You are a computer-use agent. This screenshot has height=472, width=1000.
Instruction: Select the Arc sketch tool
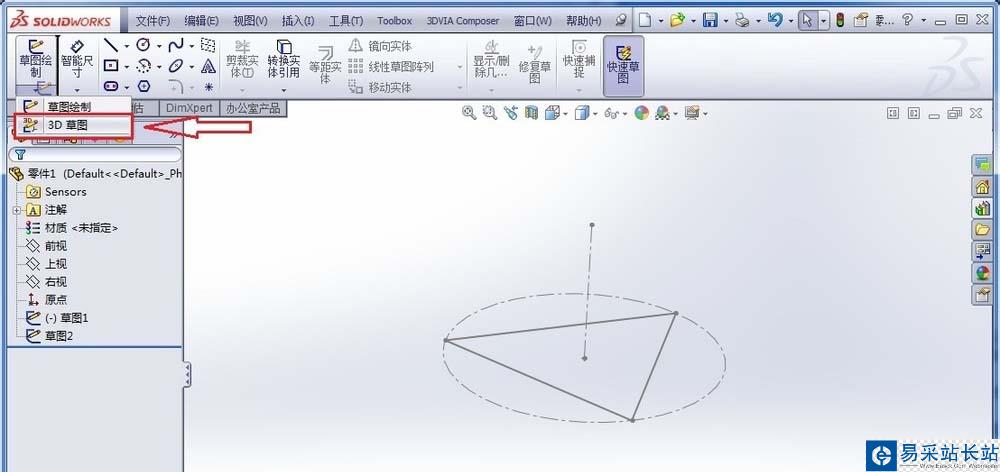pyautogui.click(x=144, y=66)
